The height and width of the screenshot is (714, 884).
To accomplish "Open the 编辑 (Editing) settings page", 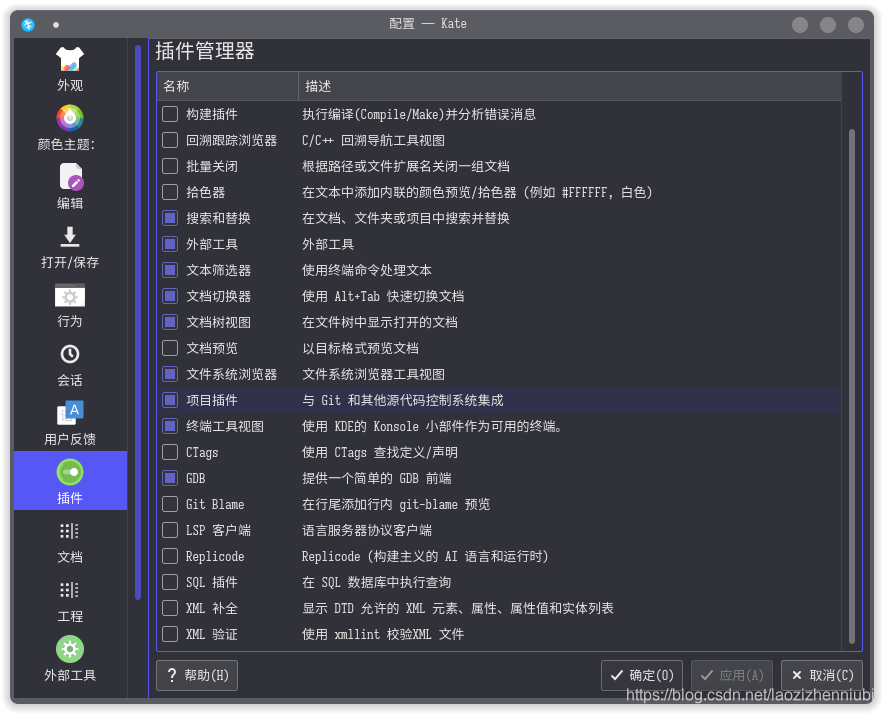I will point(70,187).
